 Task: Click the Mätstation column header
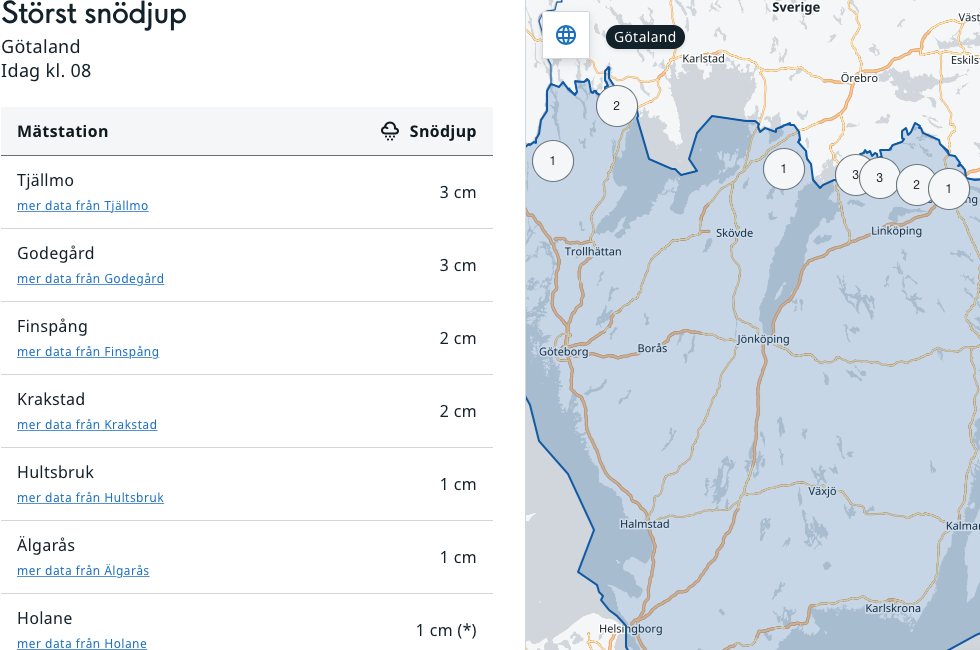click(63, 132)
